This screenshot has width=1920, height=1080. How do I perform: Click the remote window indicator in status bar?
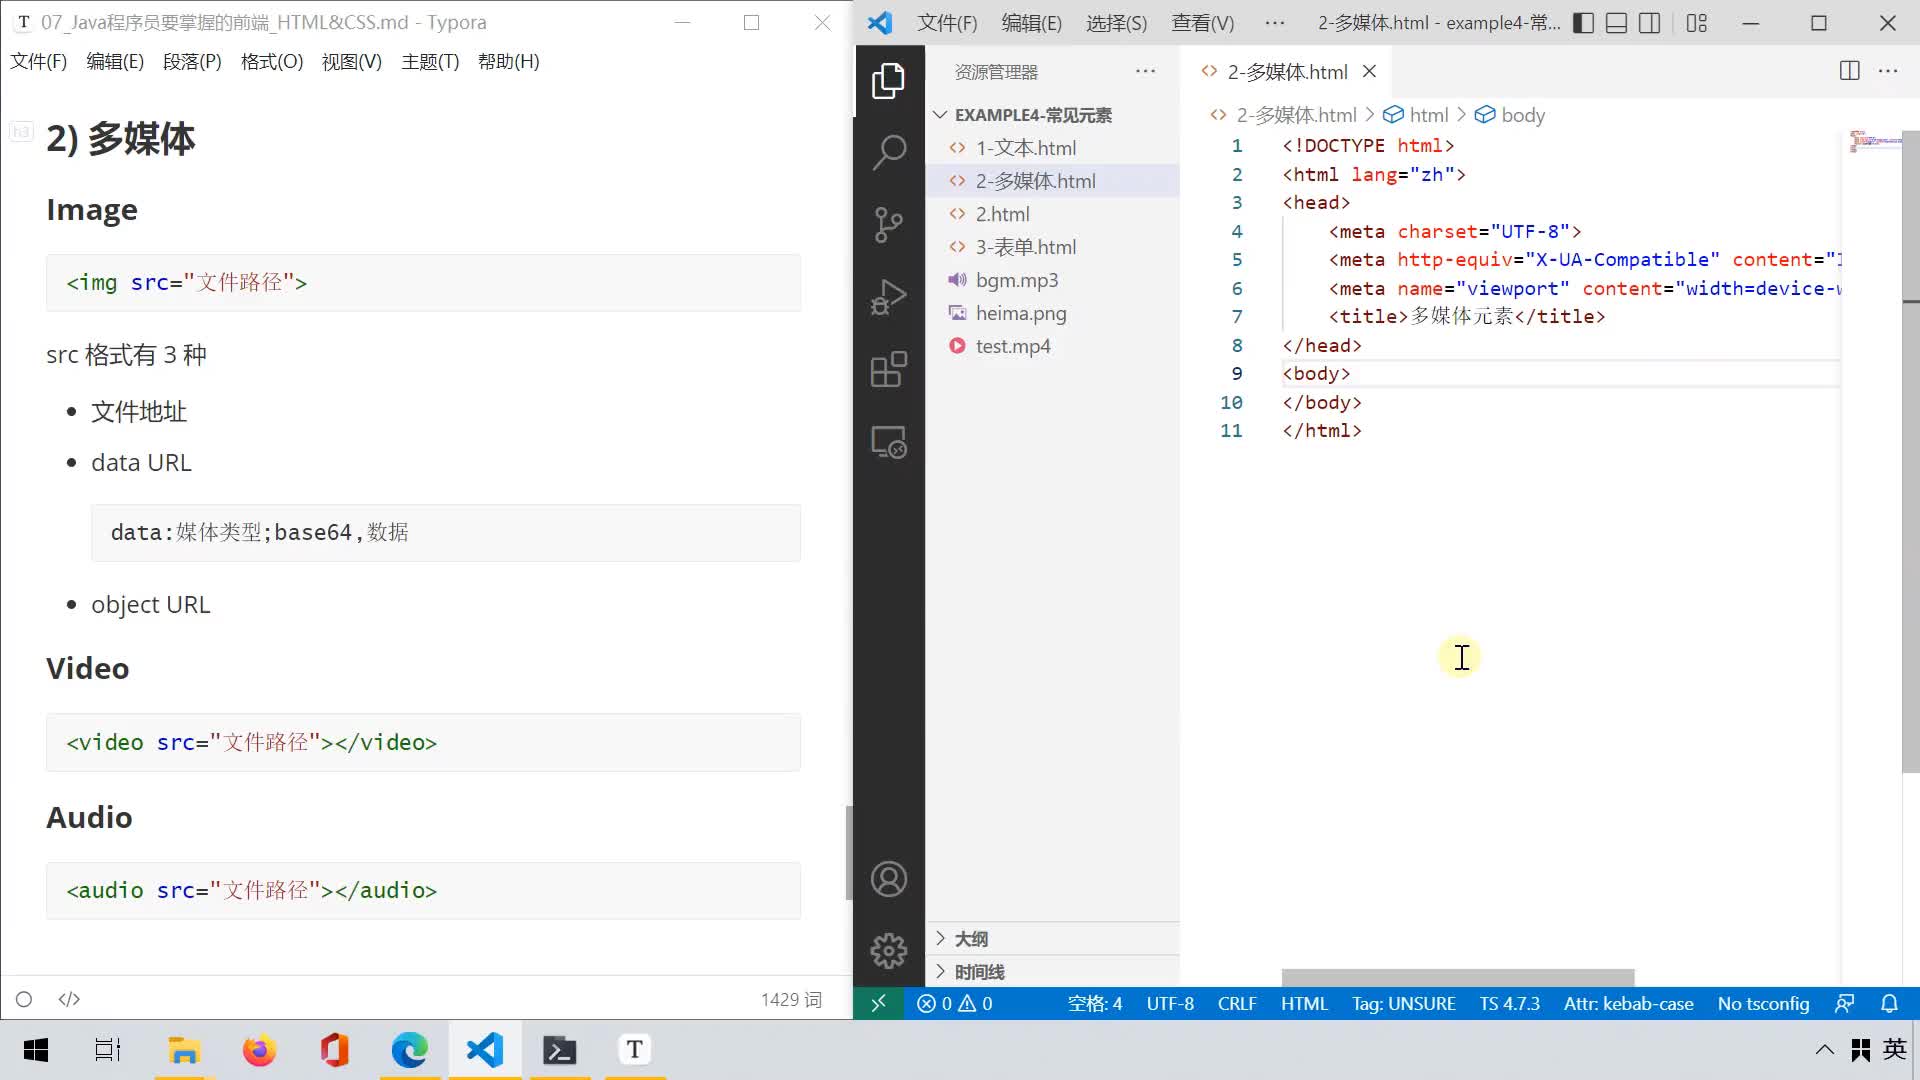(878, 1003)
